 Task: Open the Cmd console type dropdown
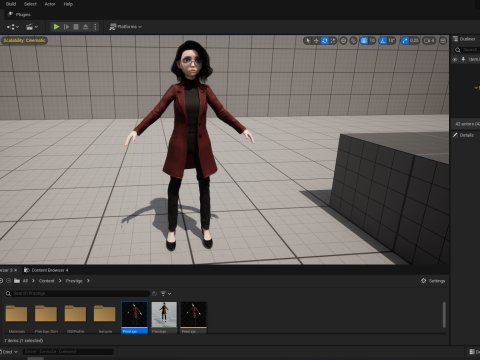pos(9,352)
